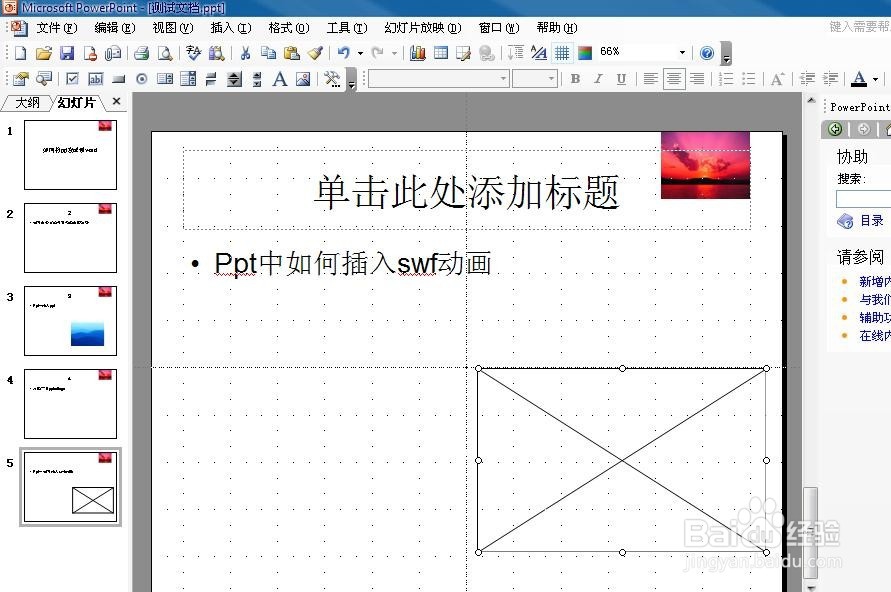Select slide 3 thumbnail
The height and width of the screenshot is (592, 891).
click(70, 320)
